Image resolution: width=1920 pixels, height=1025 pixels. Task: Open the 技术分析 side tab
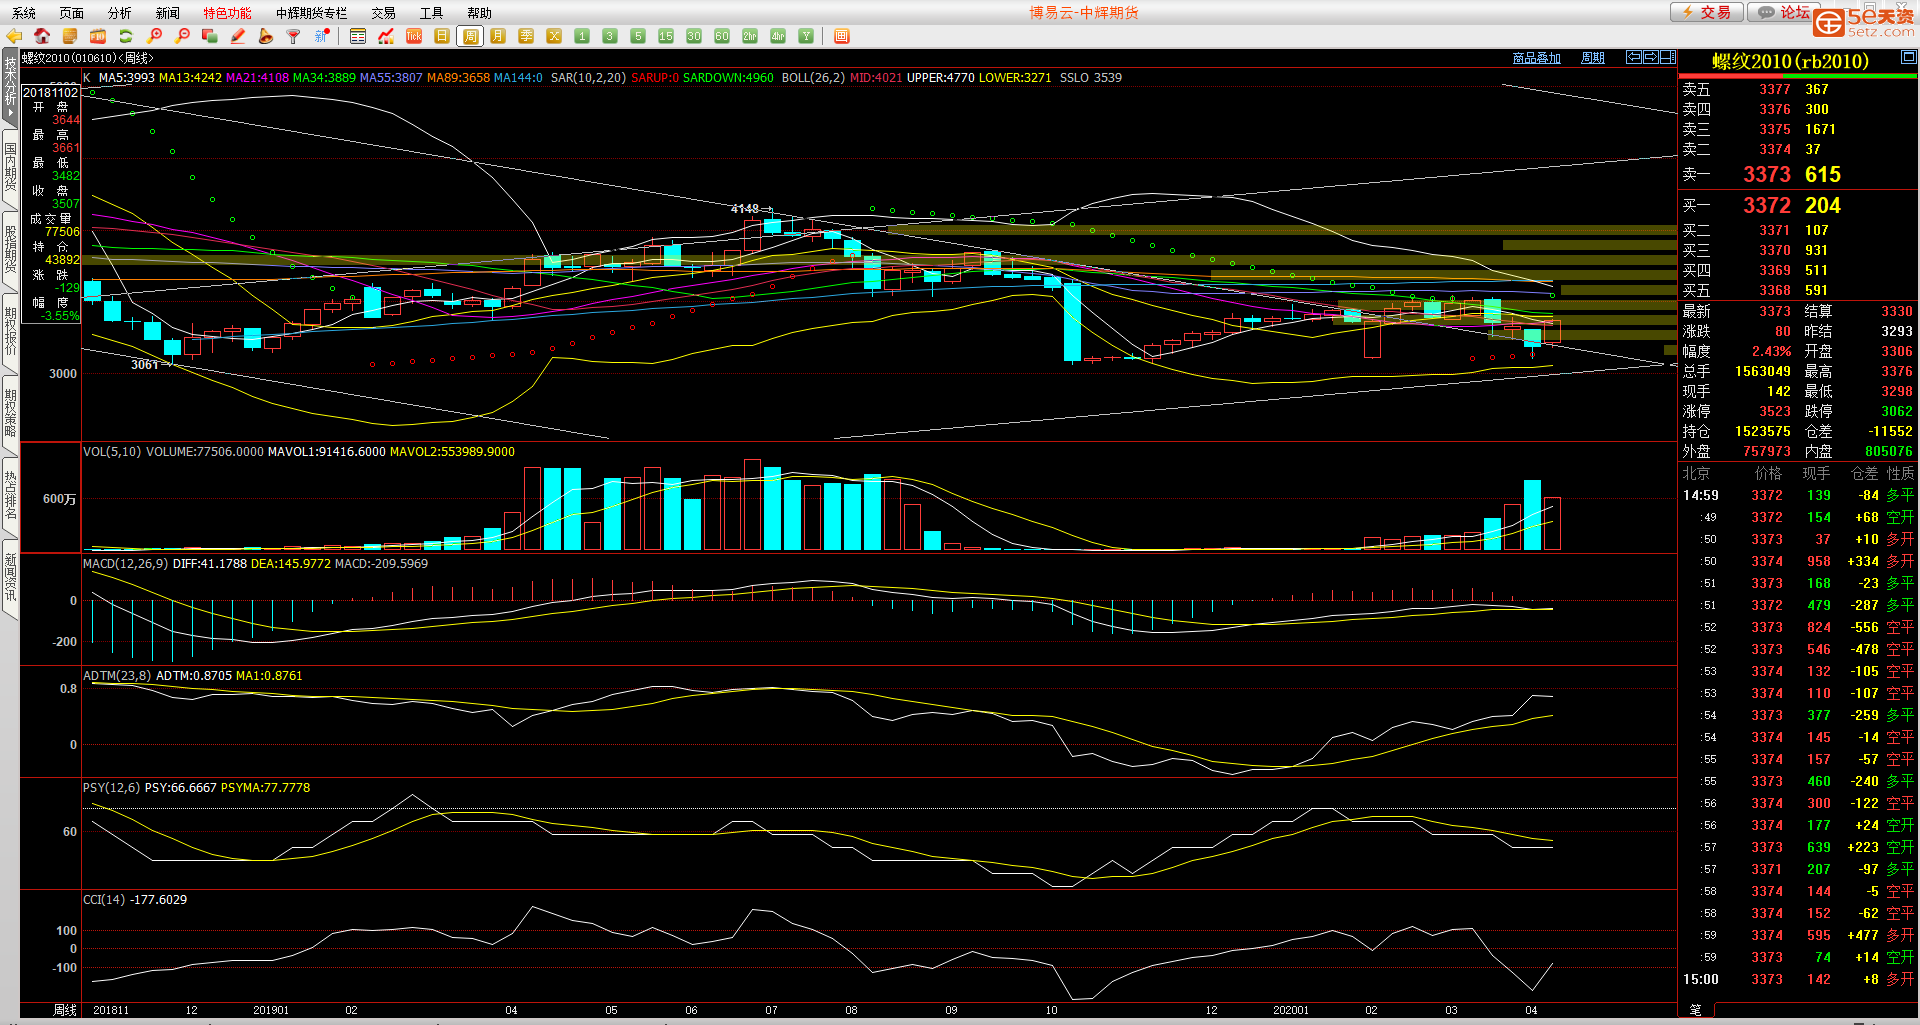(x=10, y=87)
